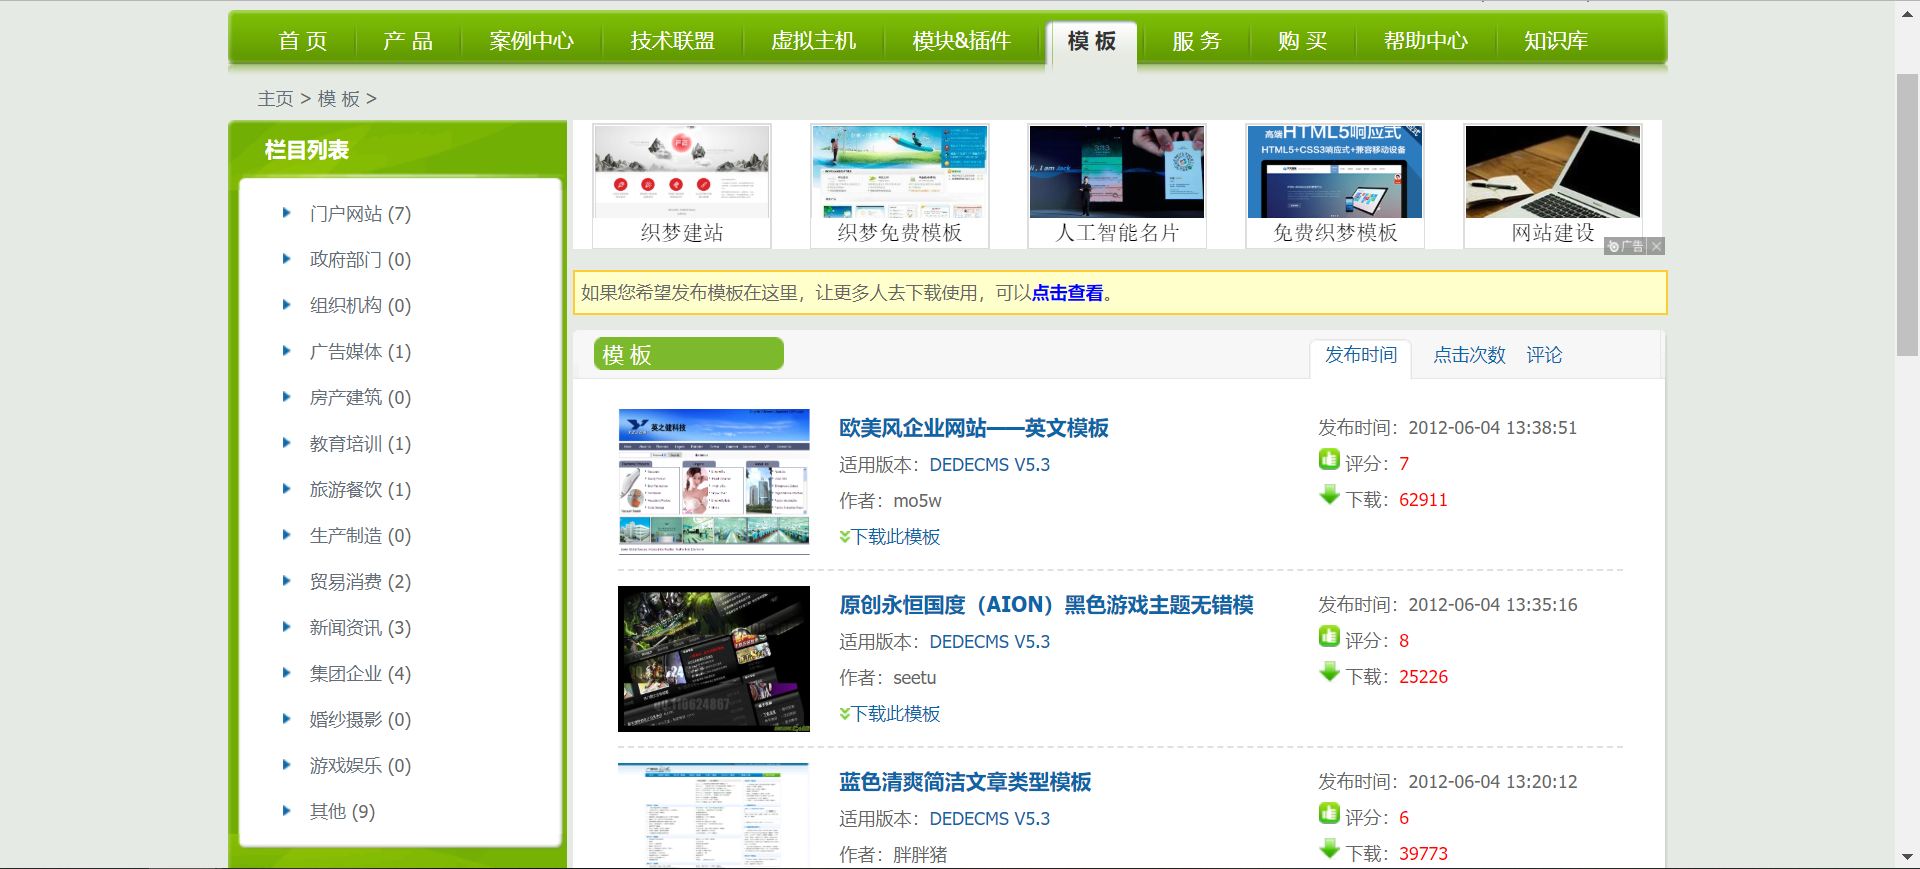This screenshot has width=1920, height=869.
Task: Click thumbs-up icon on 蓝色清爽简洁 template
Action: pos(1329,814)
